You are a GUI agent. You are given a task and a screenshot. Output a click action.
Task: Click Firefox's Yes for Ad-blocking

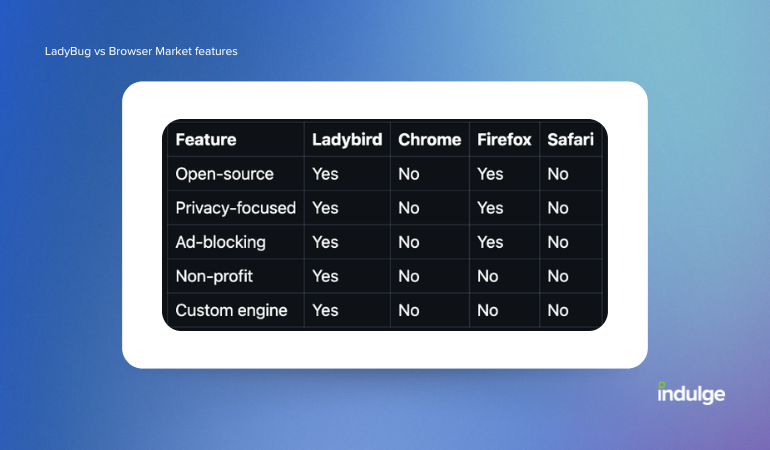[x=490, y=242]
